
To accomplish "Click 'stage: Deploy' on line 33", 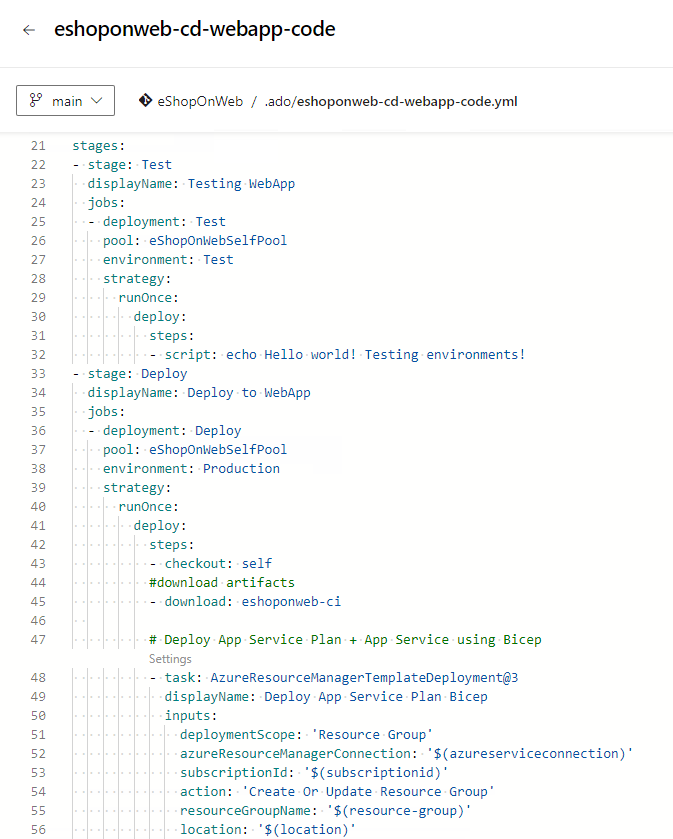I will (x=137, y=373).
